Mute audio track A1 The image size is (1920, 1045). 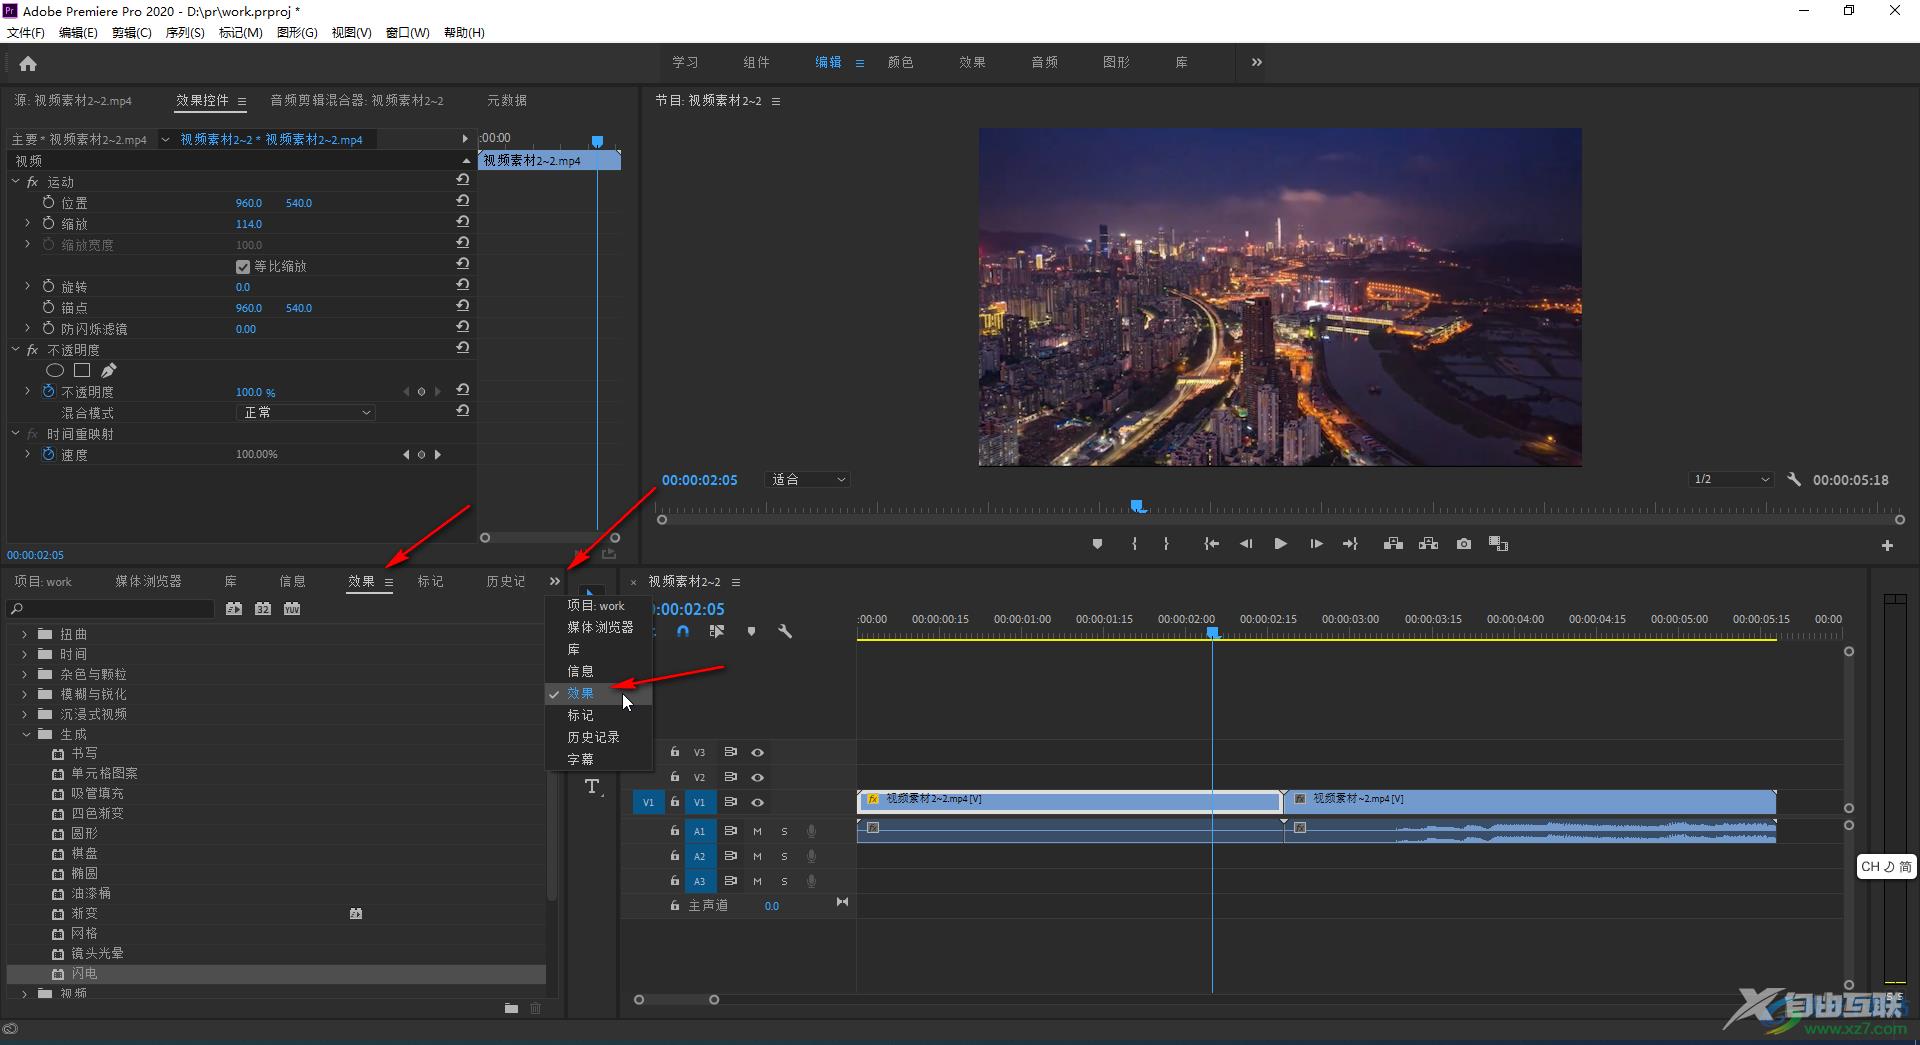coord(757,831)
